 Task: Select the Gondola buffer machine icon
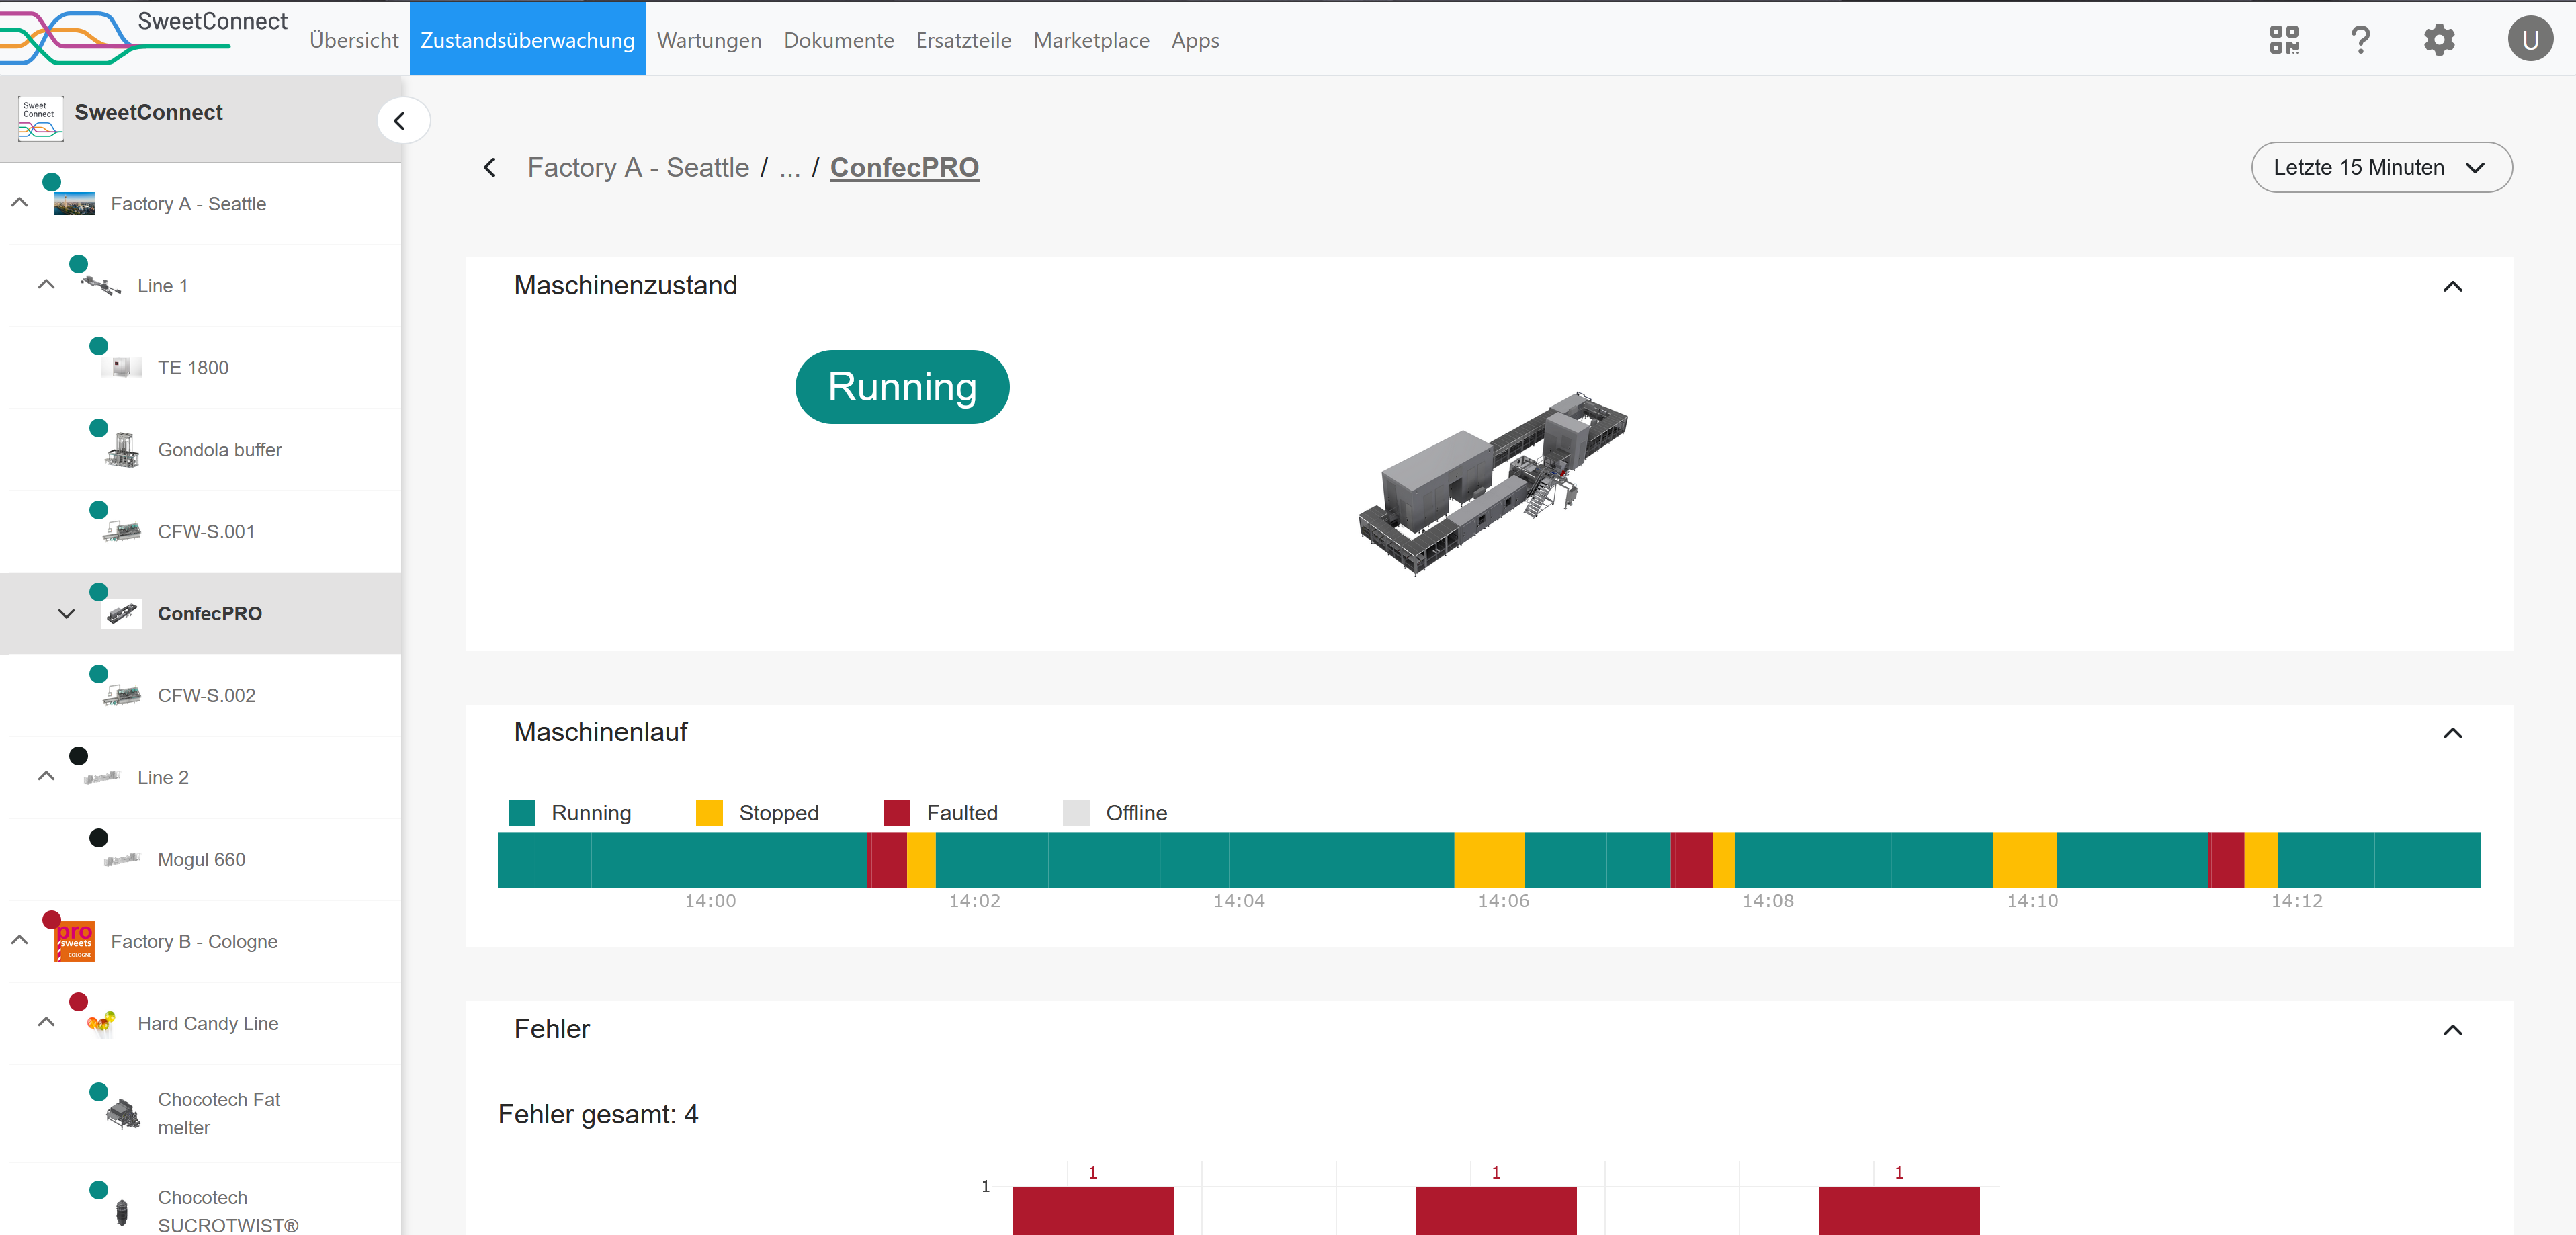[122, 450]
